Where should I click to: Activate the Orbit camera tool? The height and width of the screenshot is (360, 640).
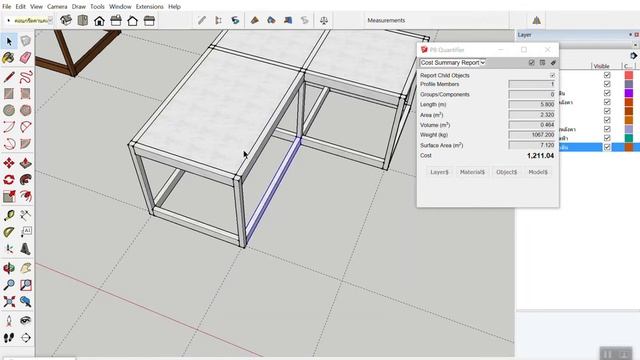[9, 268]
